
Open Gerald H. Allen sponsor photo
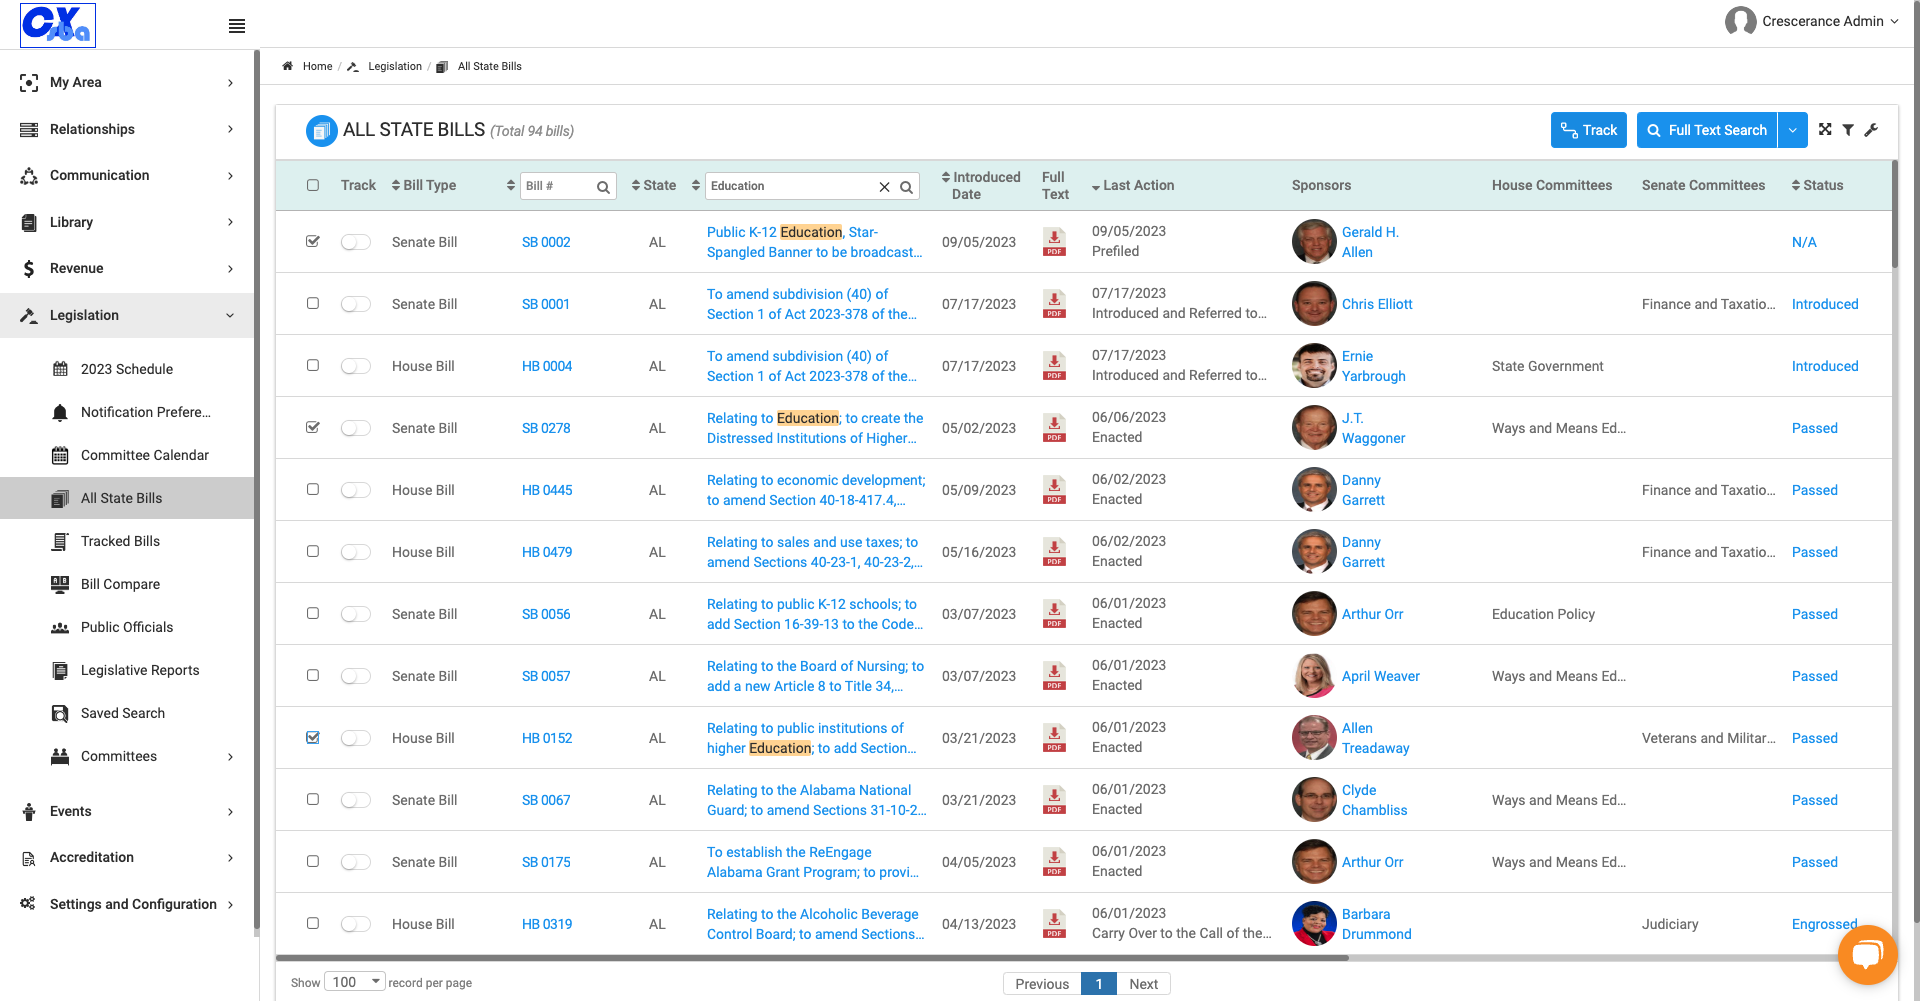pos(1314,242)
